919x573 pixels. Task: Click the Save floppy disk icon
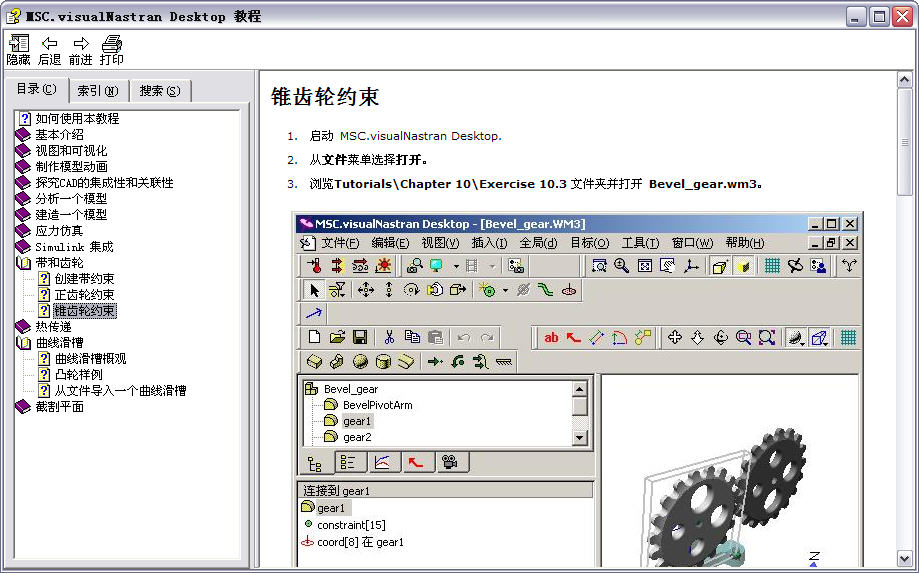click(x=360, y=337)
